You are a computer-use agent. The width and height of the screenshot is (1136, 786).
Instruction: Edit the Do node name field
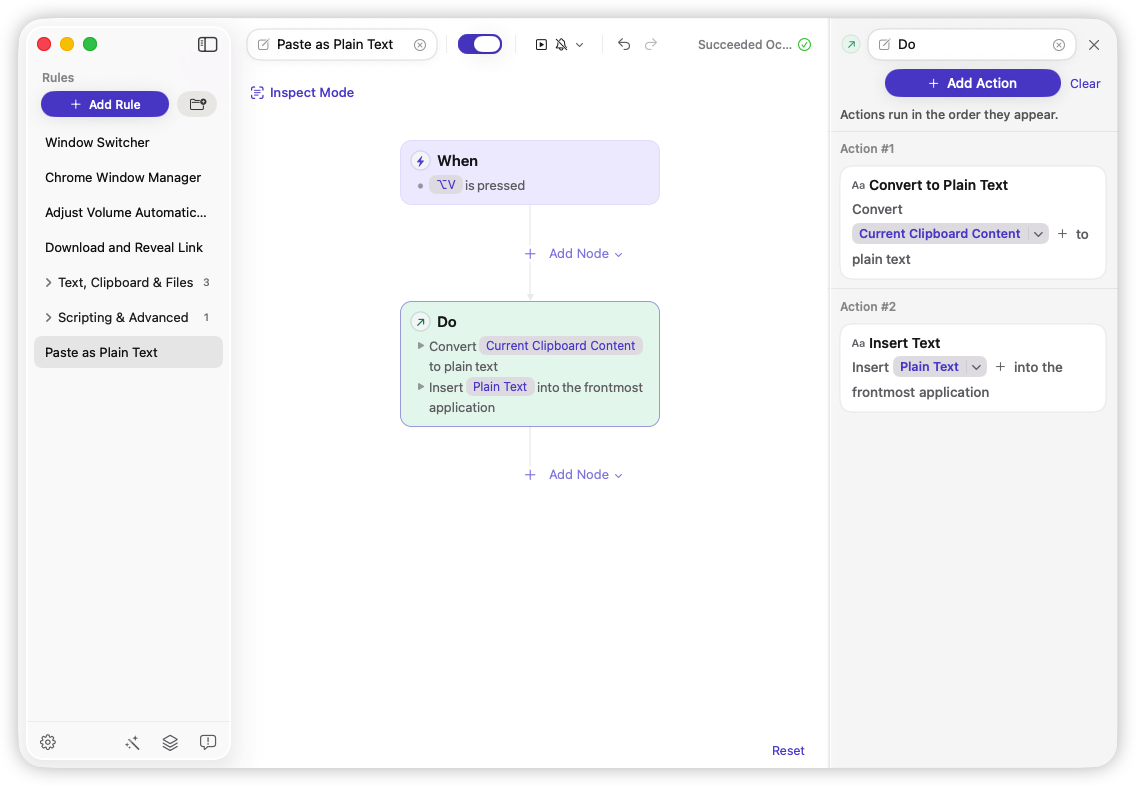[971, 45]
